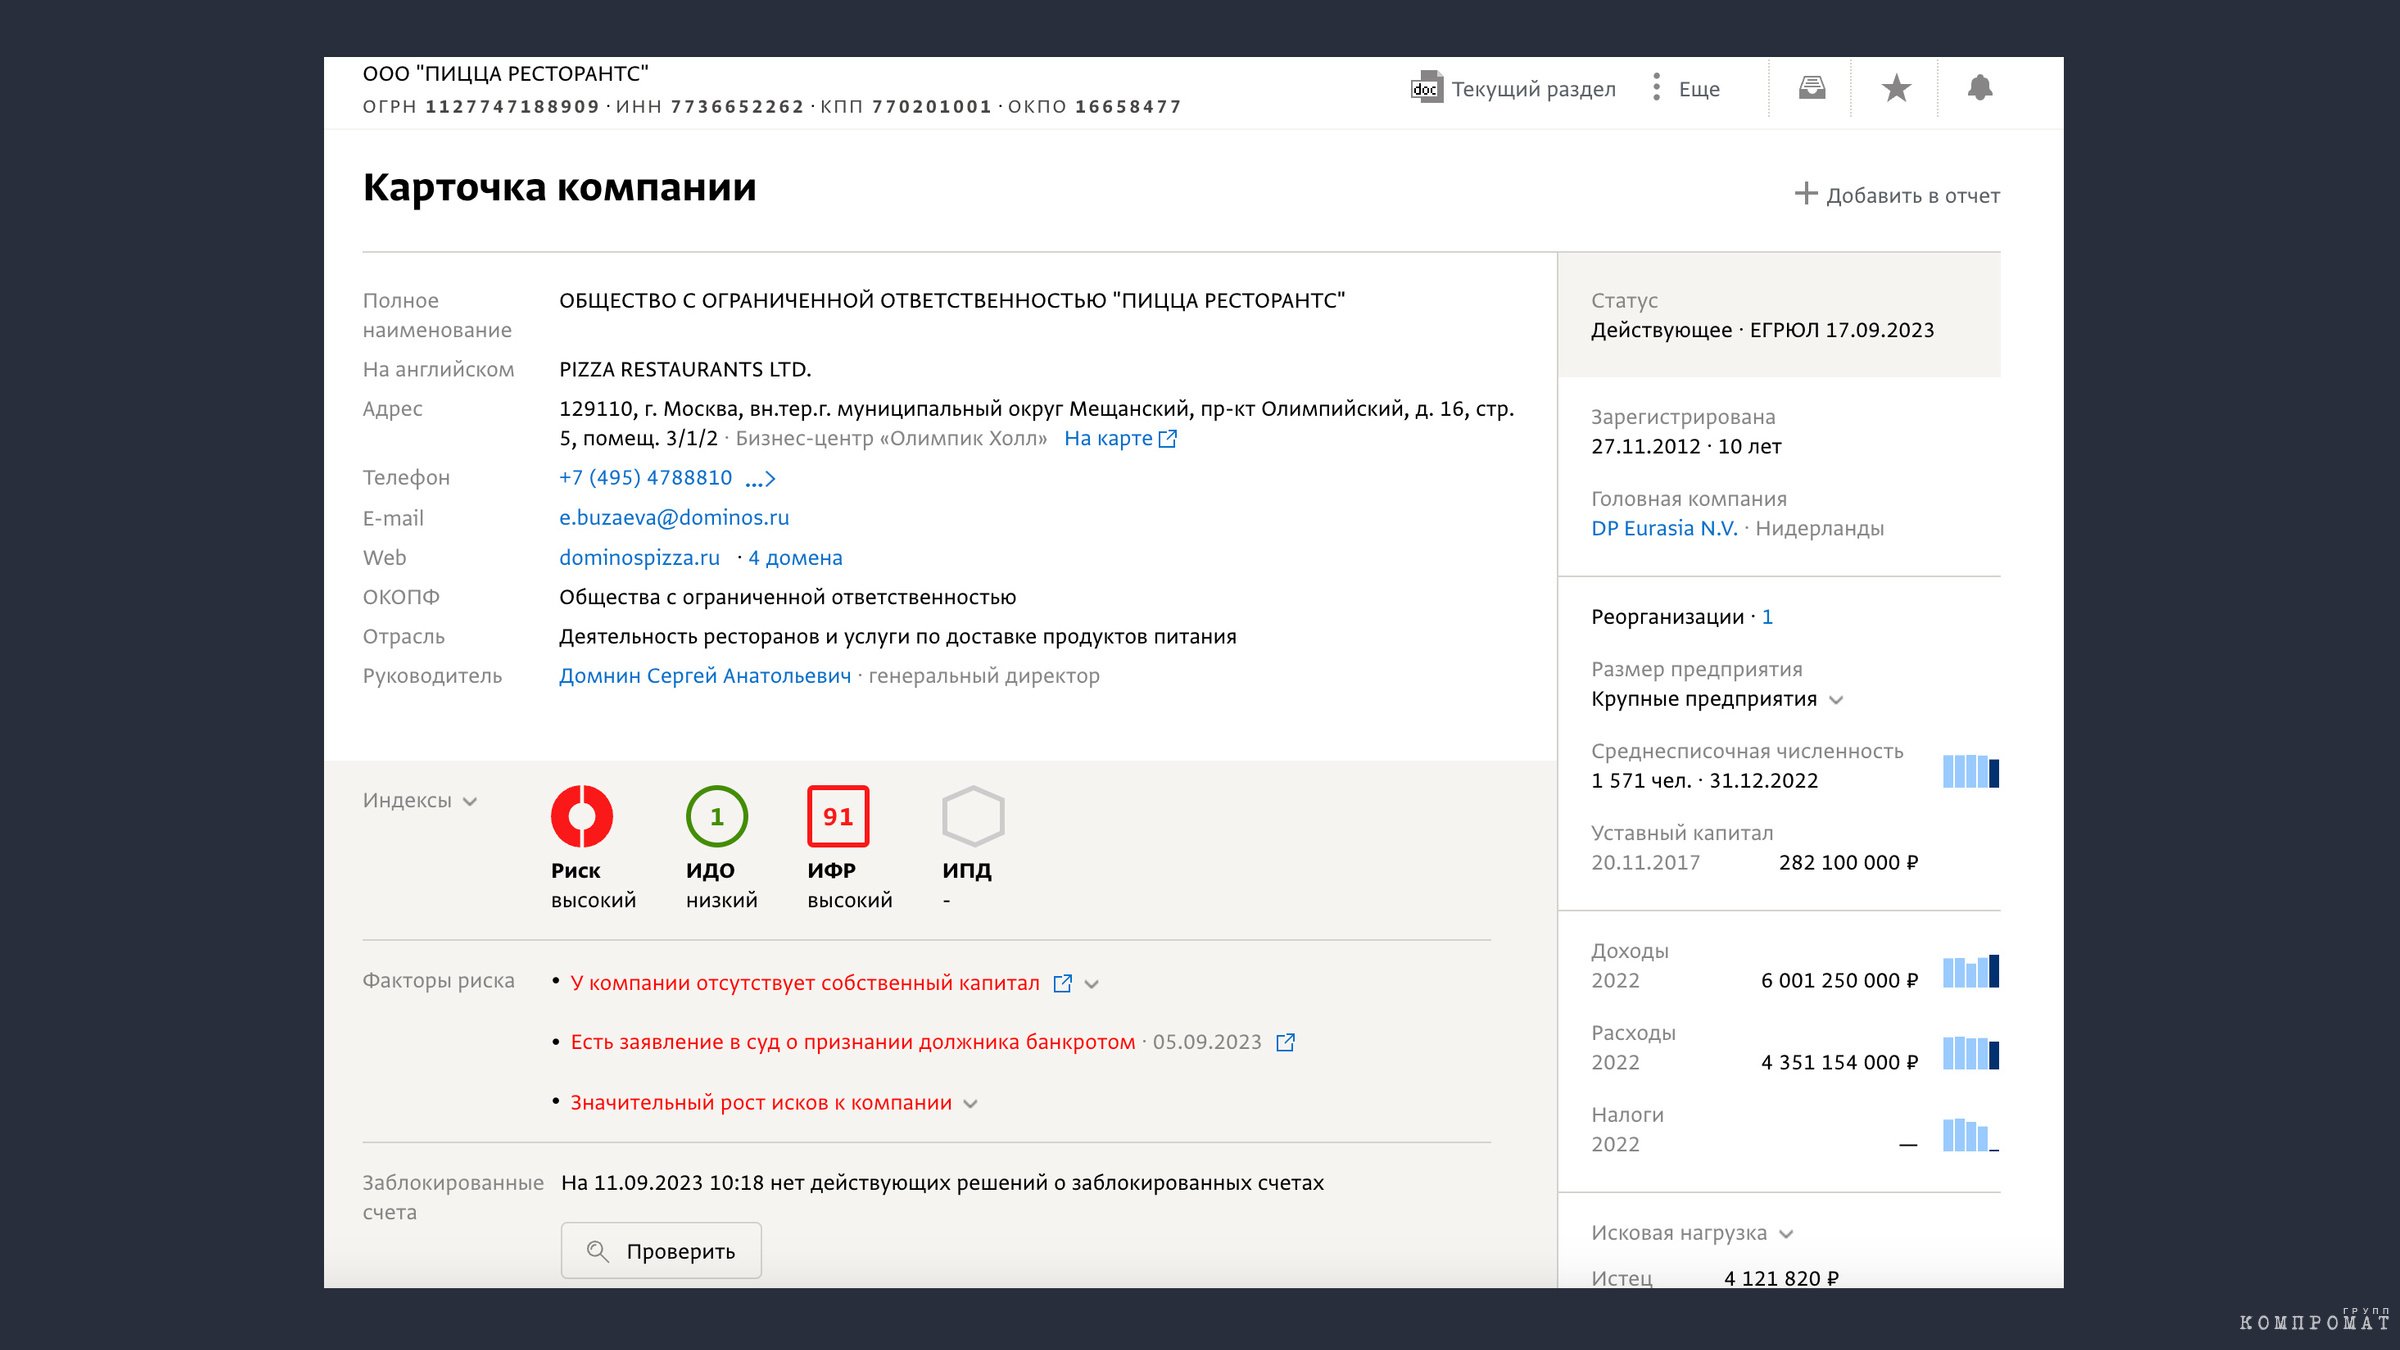The height and width of the screenshot is (1350, 2400).
Task: Click the red Риск high indicator icon
Action: coord(581,816)
